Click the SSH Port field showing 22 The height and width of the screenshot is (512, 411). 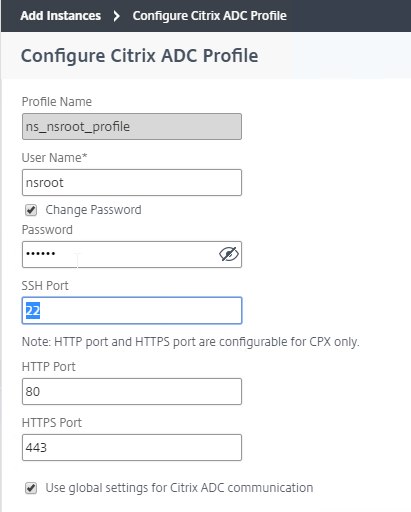[x=132, y=310]
